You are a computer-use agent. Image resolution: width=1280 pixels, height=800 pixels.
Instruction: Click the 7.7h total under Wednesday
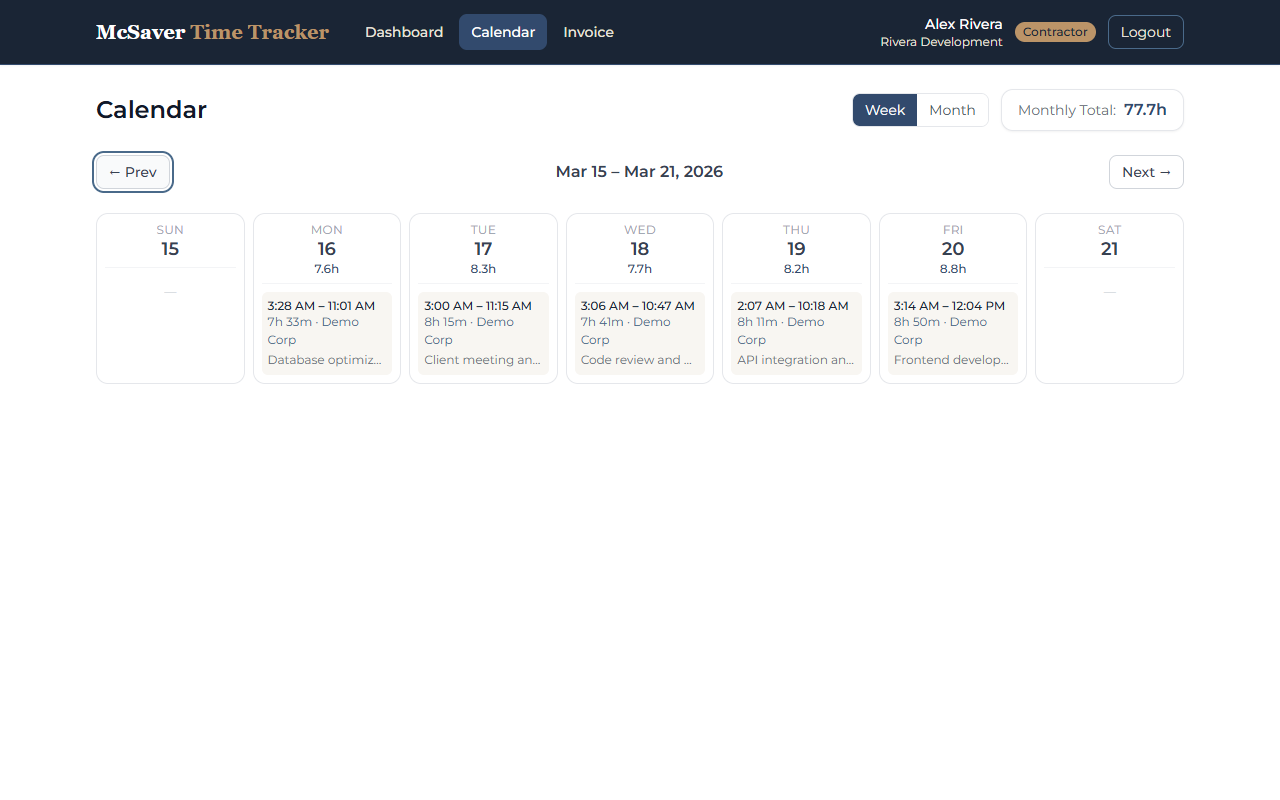[x=640, y=269]
